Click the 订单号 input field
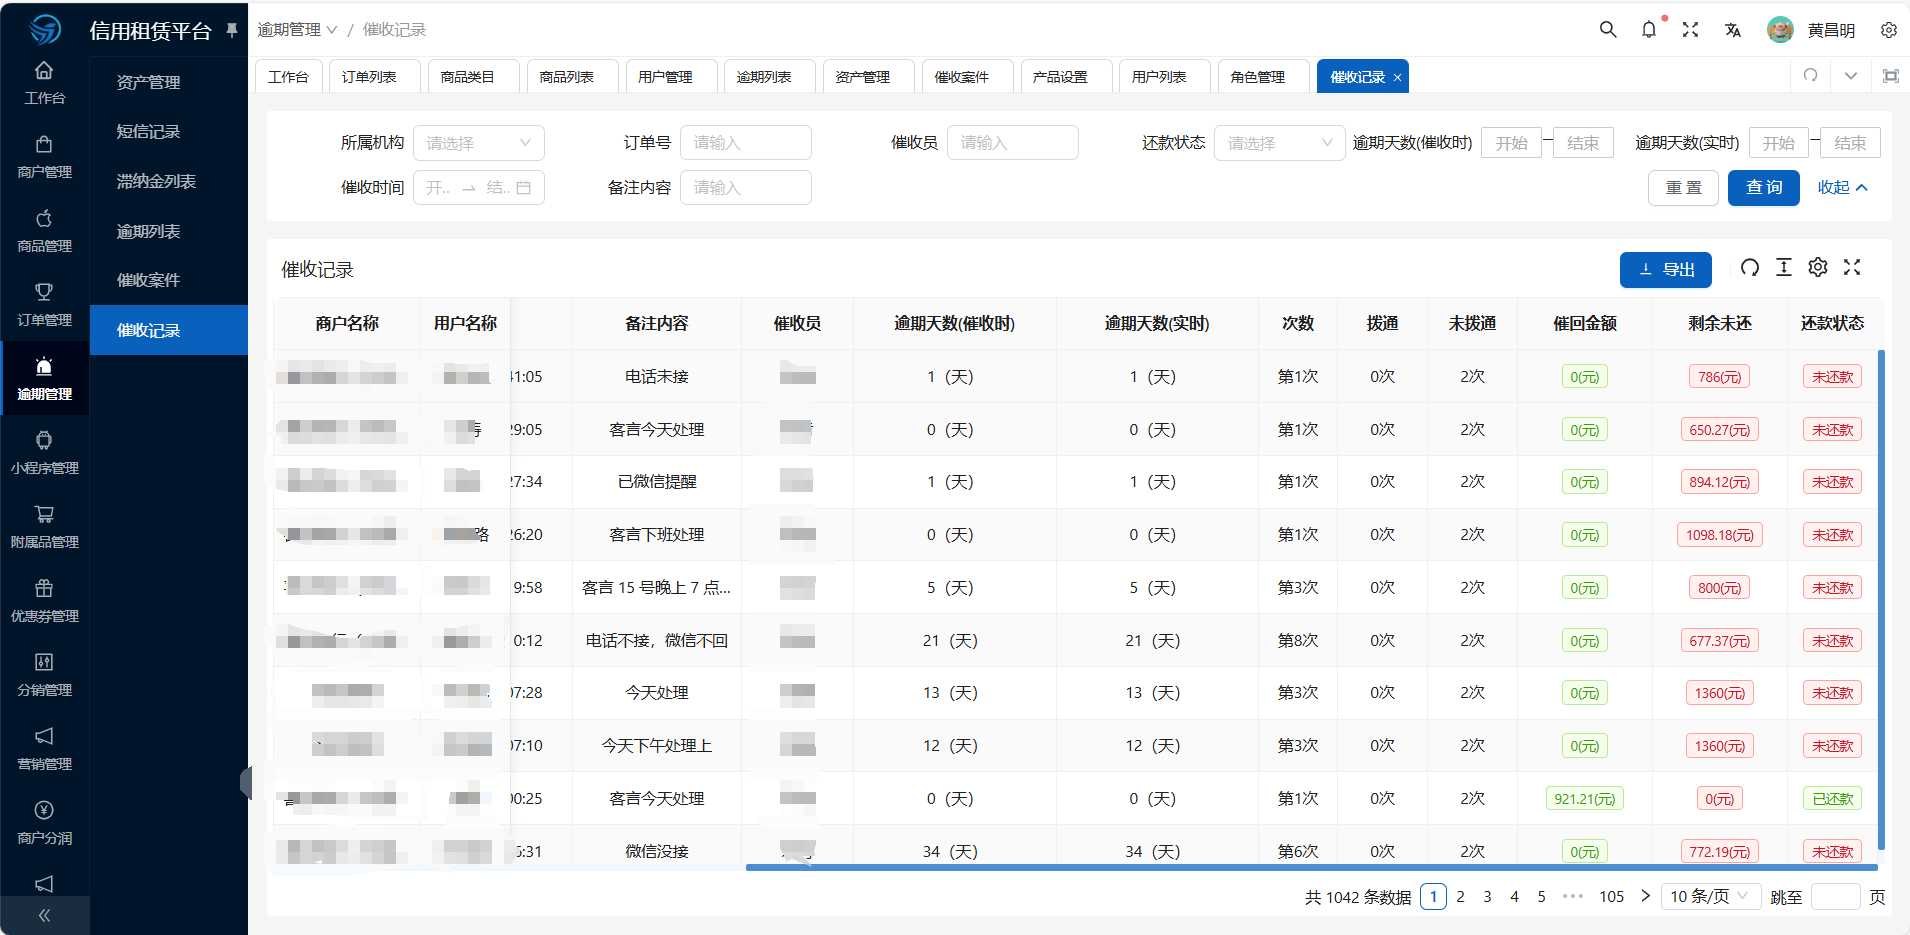Screen dimensions: 1910x935 pos(745,143)
